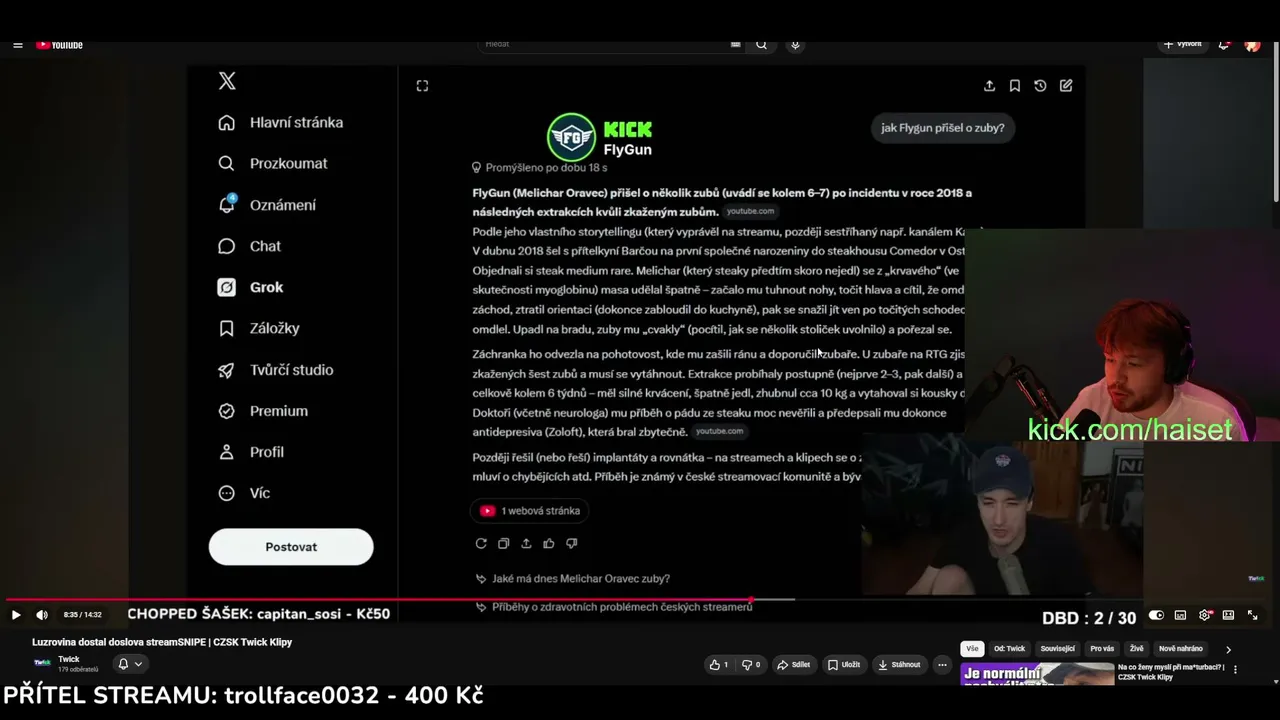Start voice search with the microphone
The height and width of the screenshot is (720, 1280).
pyautogui.click(x=795, y=44)
